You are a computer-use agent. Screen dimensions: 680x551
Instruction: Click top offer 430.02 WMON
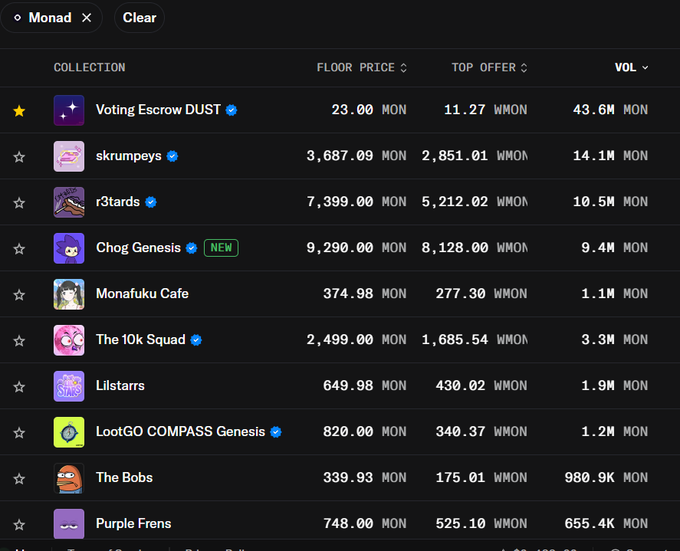coord(481,385)
